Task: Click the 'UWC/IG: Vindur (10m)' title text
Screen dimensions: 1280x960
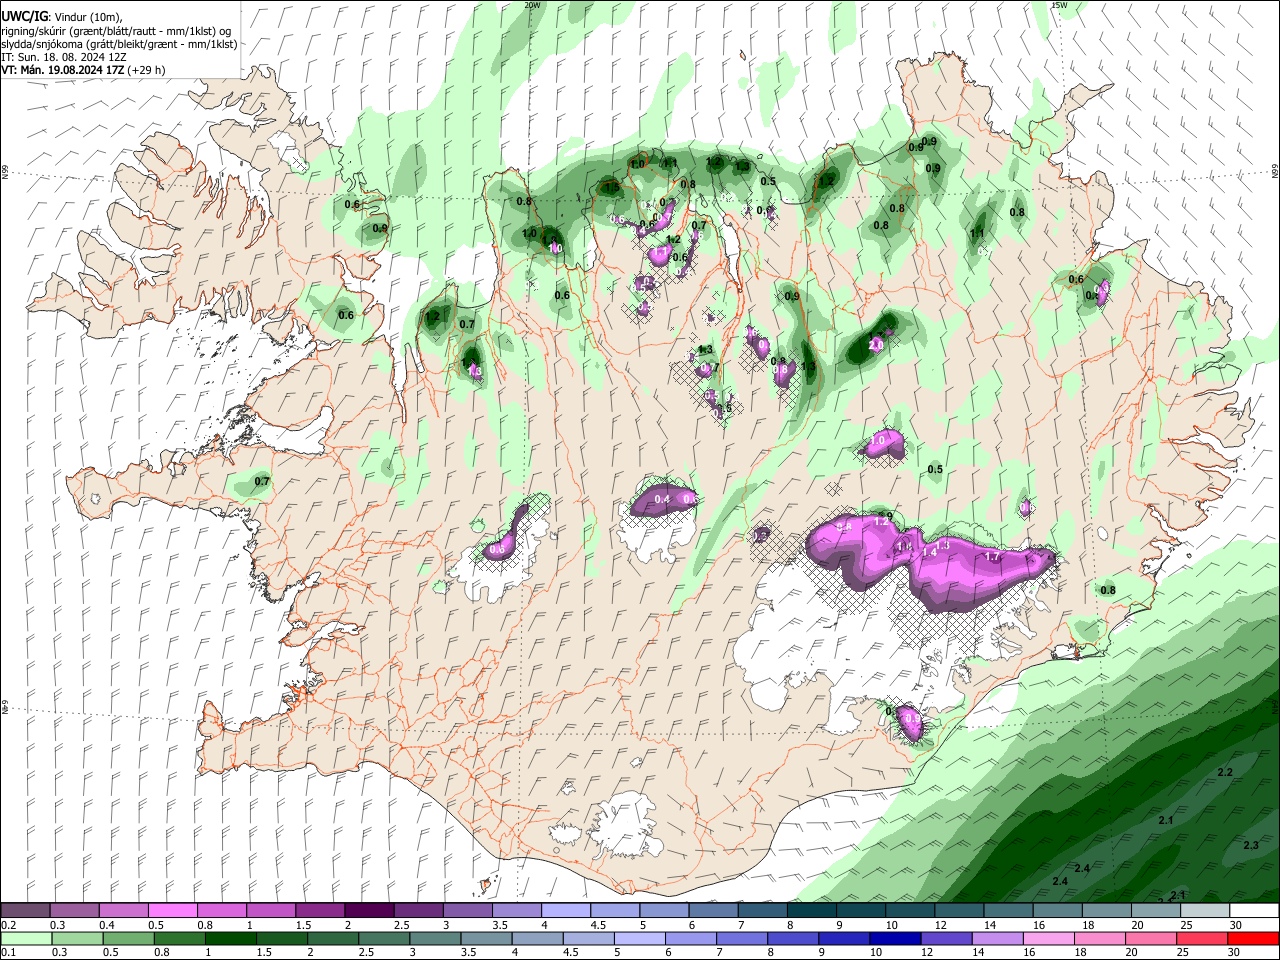Action: (62, 16)
